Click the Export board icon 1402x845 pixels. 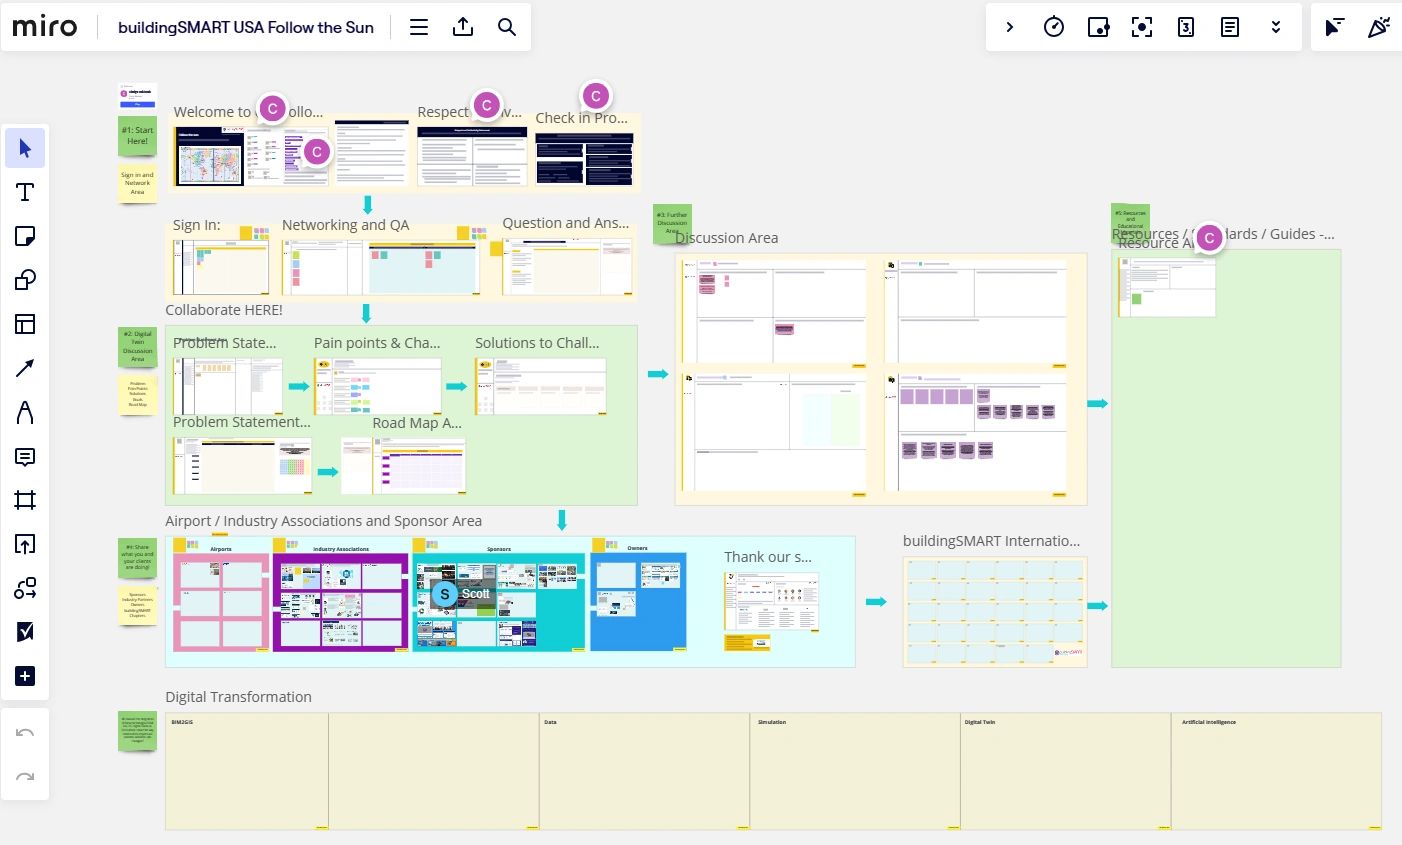[x=463, y=27]
